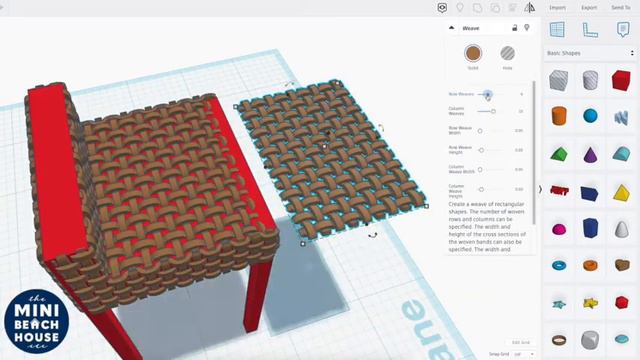Click the Weave panel vertical scrollbar

click(x=534, y=153)
